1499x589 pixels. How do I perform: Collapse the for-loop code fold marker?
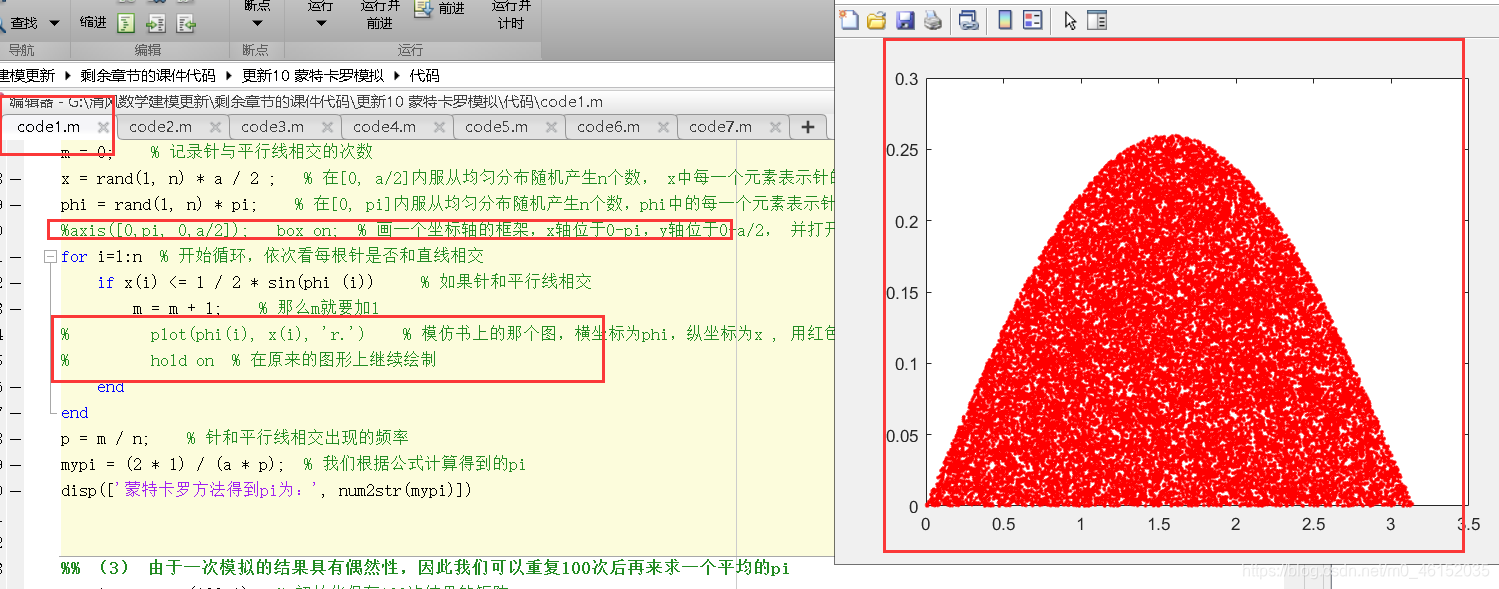[50, 257]
